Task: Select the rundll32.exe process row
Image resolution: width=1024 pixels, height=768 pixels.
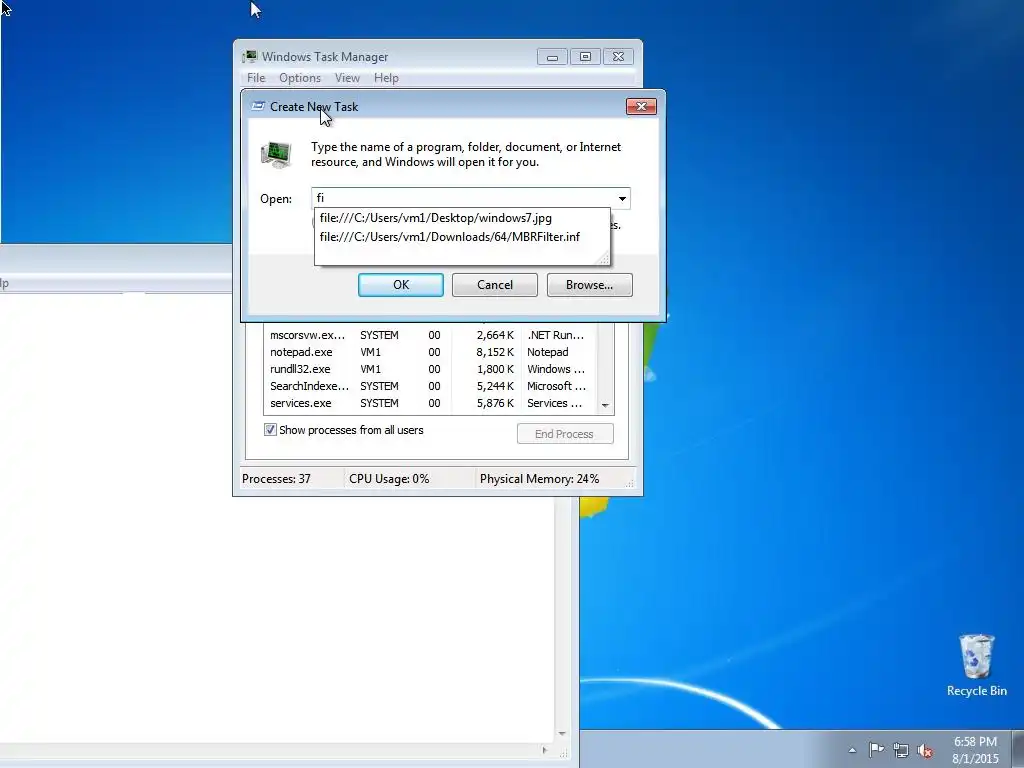Action: pyautogui.click(x=431, y=369)
